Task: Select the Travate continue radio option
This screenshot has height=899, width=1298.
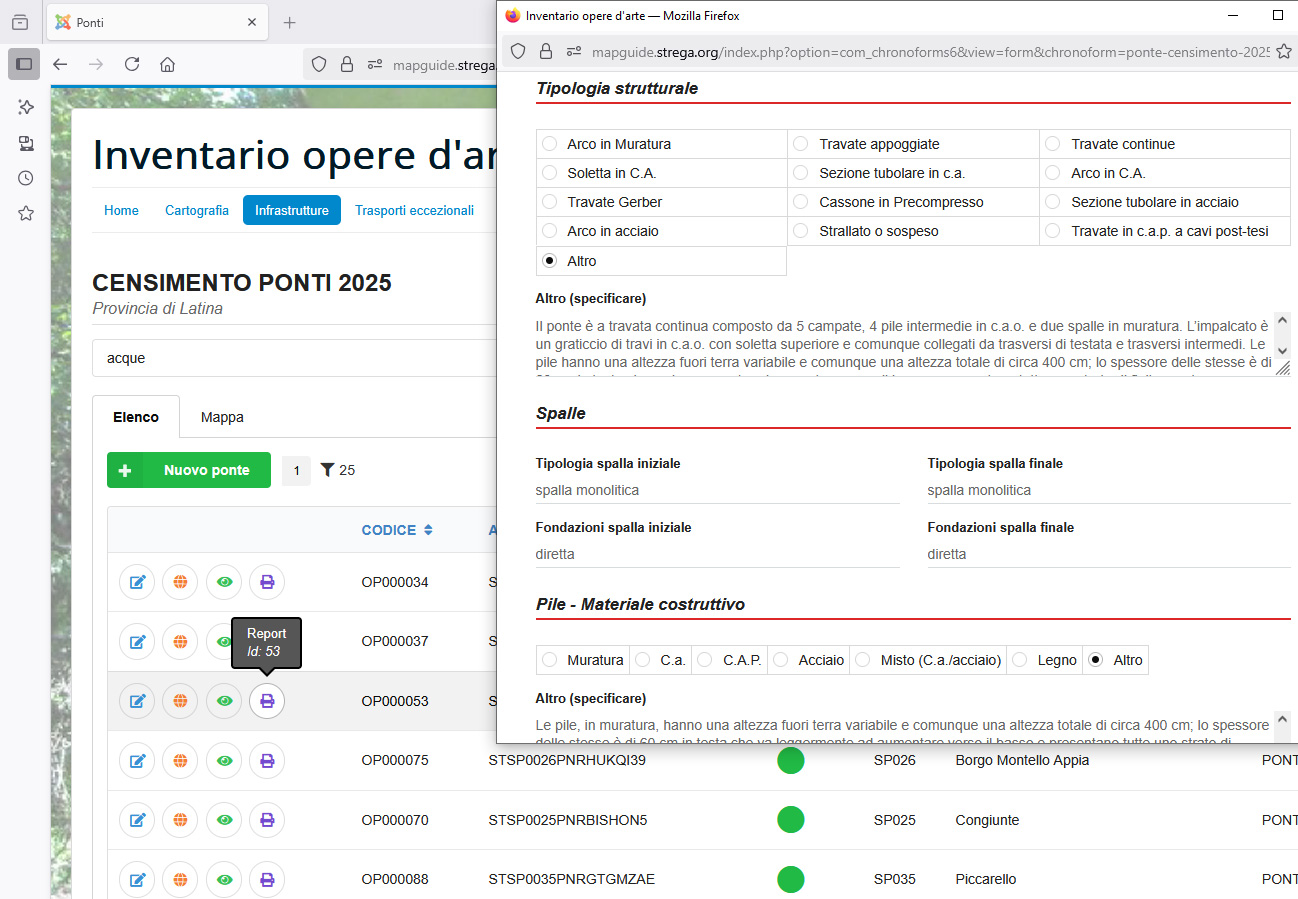Action: click(1054, 144)
